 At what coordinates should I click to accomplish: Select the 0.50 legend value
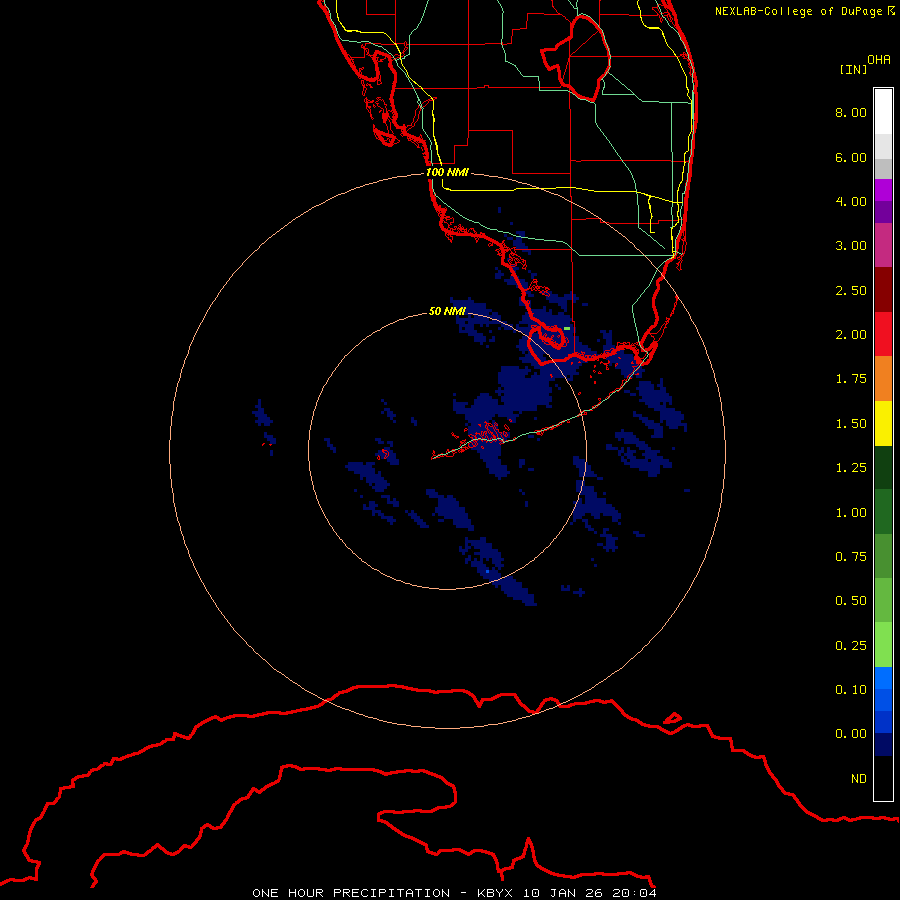click(851, 601)
